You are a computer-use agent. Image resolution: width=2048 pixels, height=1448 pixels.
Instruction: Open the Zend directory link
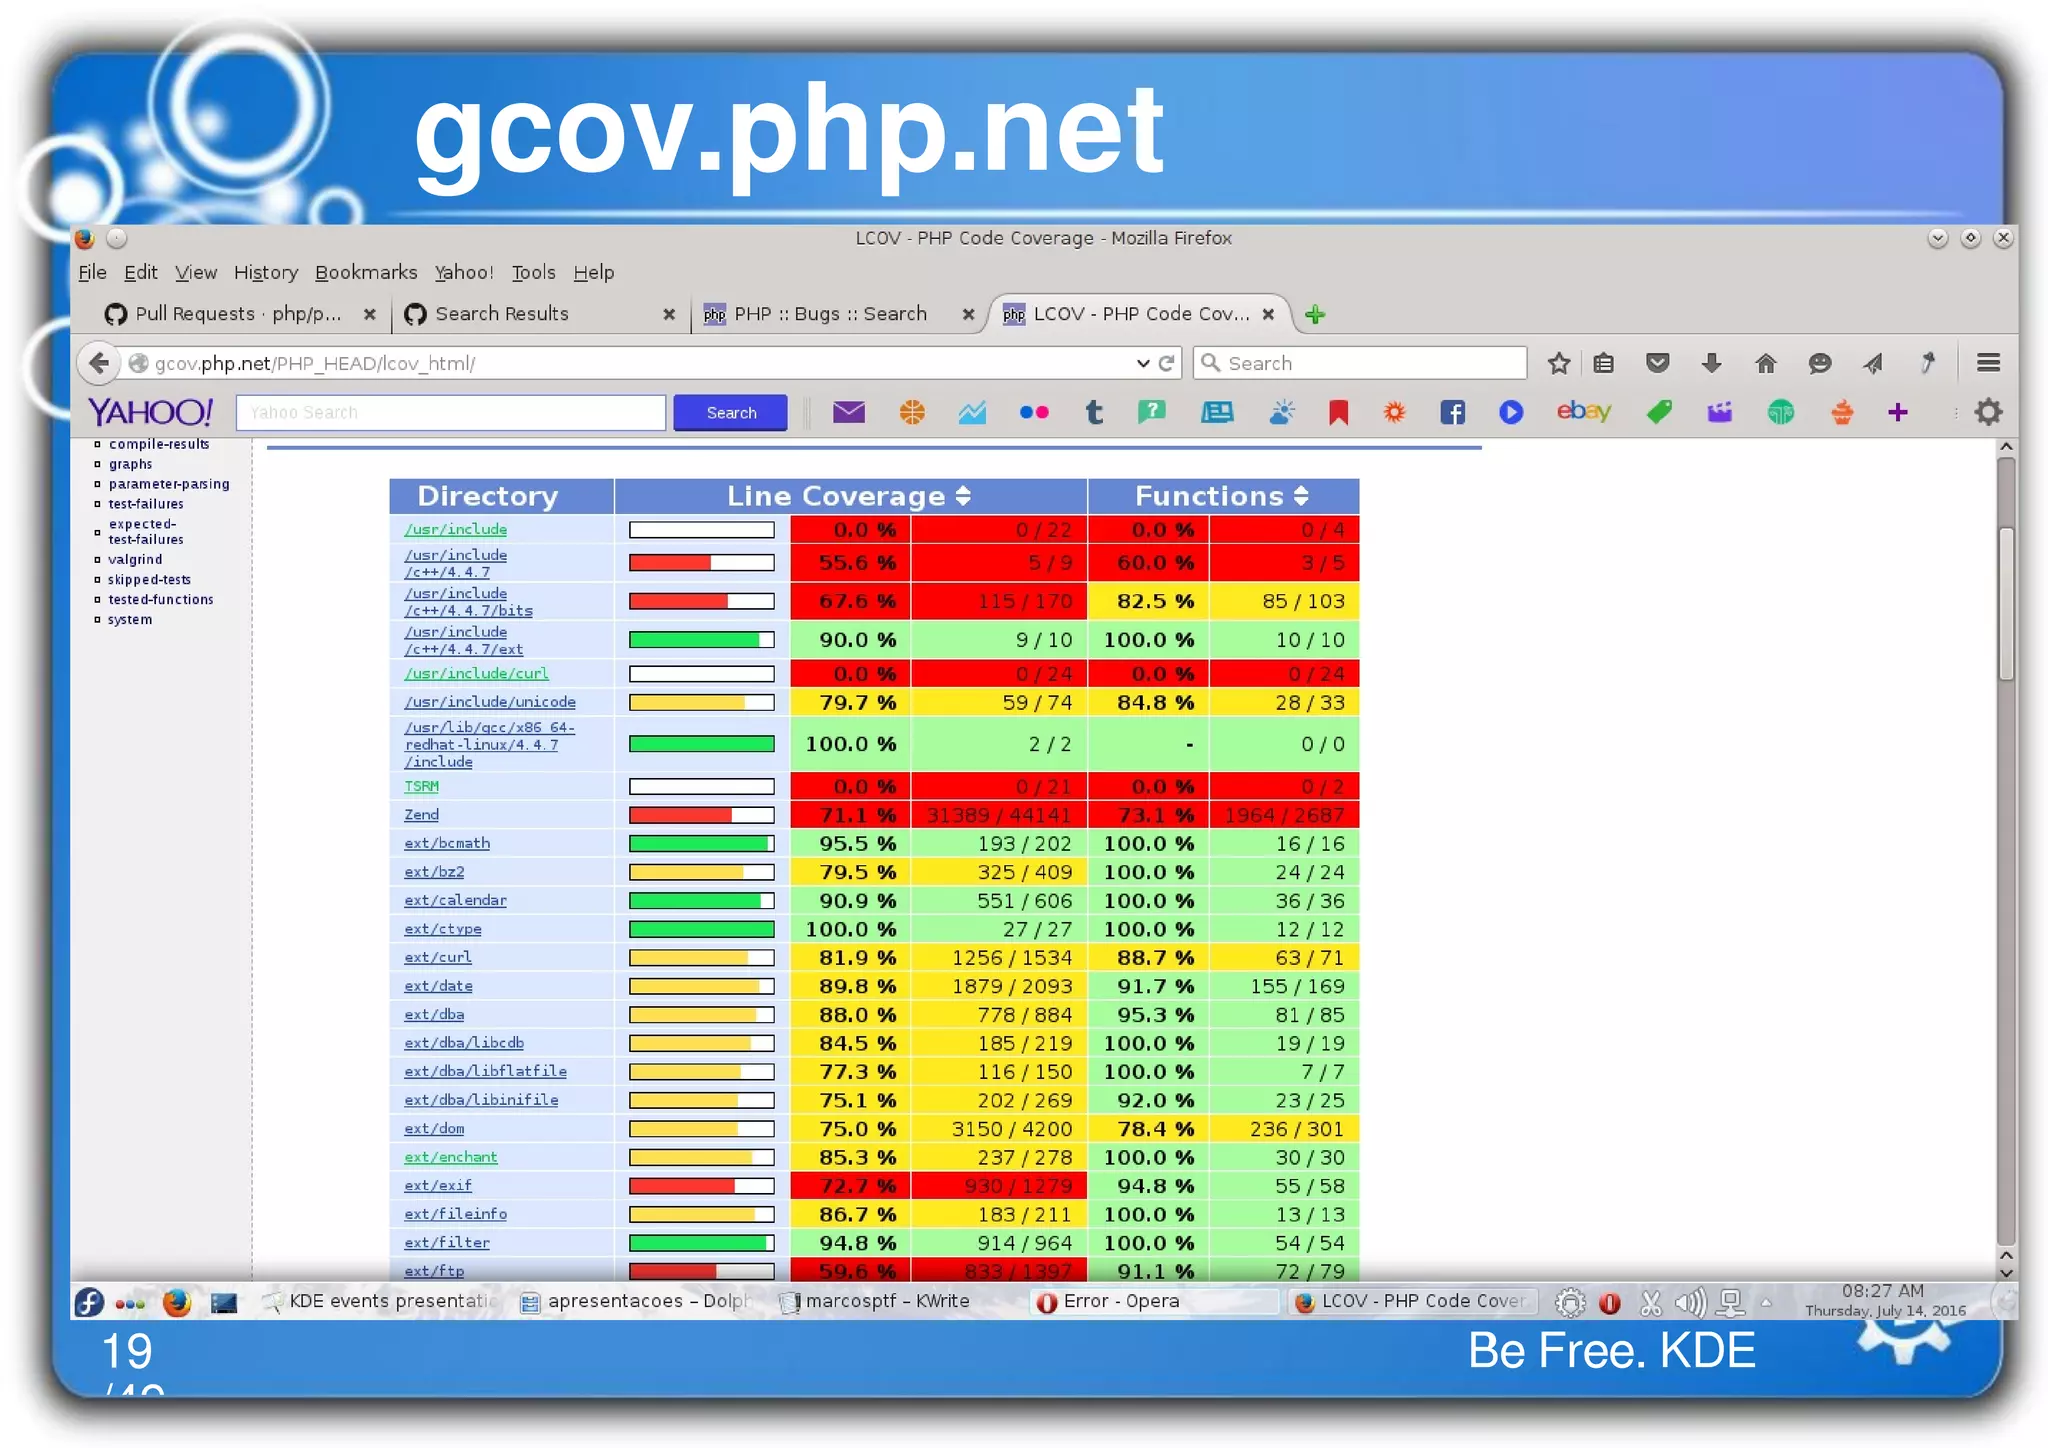pos(421,815)
